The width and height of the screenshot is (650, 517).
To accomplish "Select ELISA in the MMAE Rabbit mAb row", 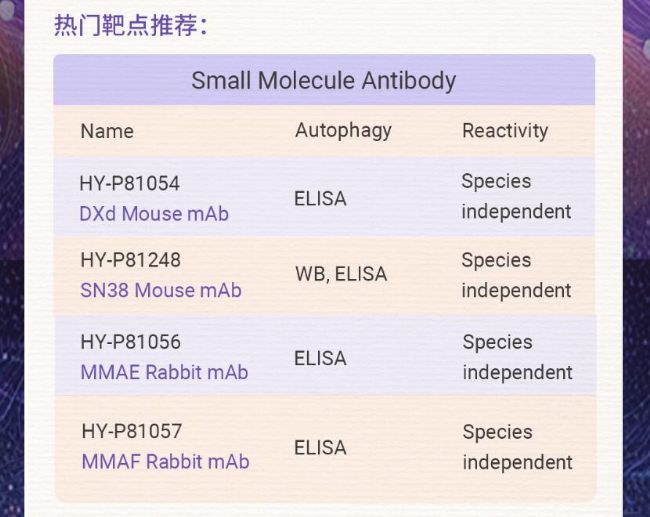I will pos(320,358).
